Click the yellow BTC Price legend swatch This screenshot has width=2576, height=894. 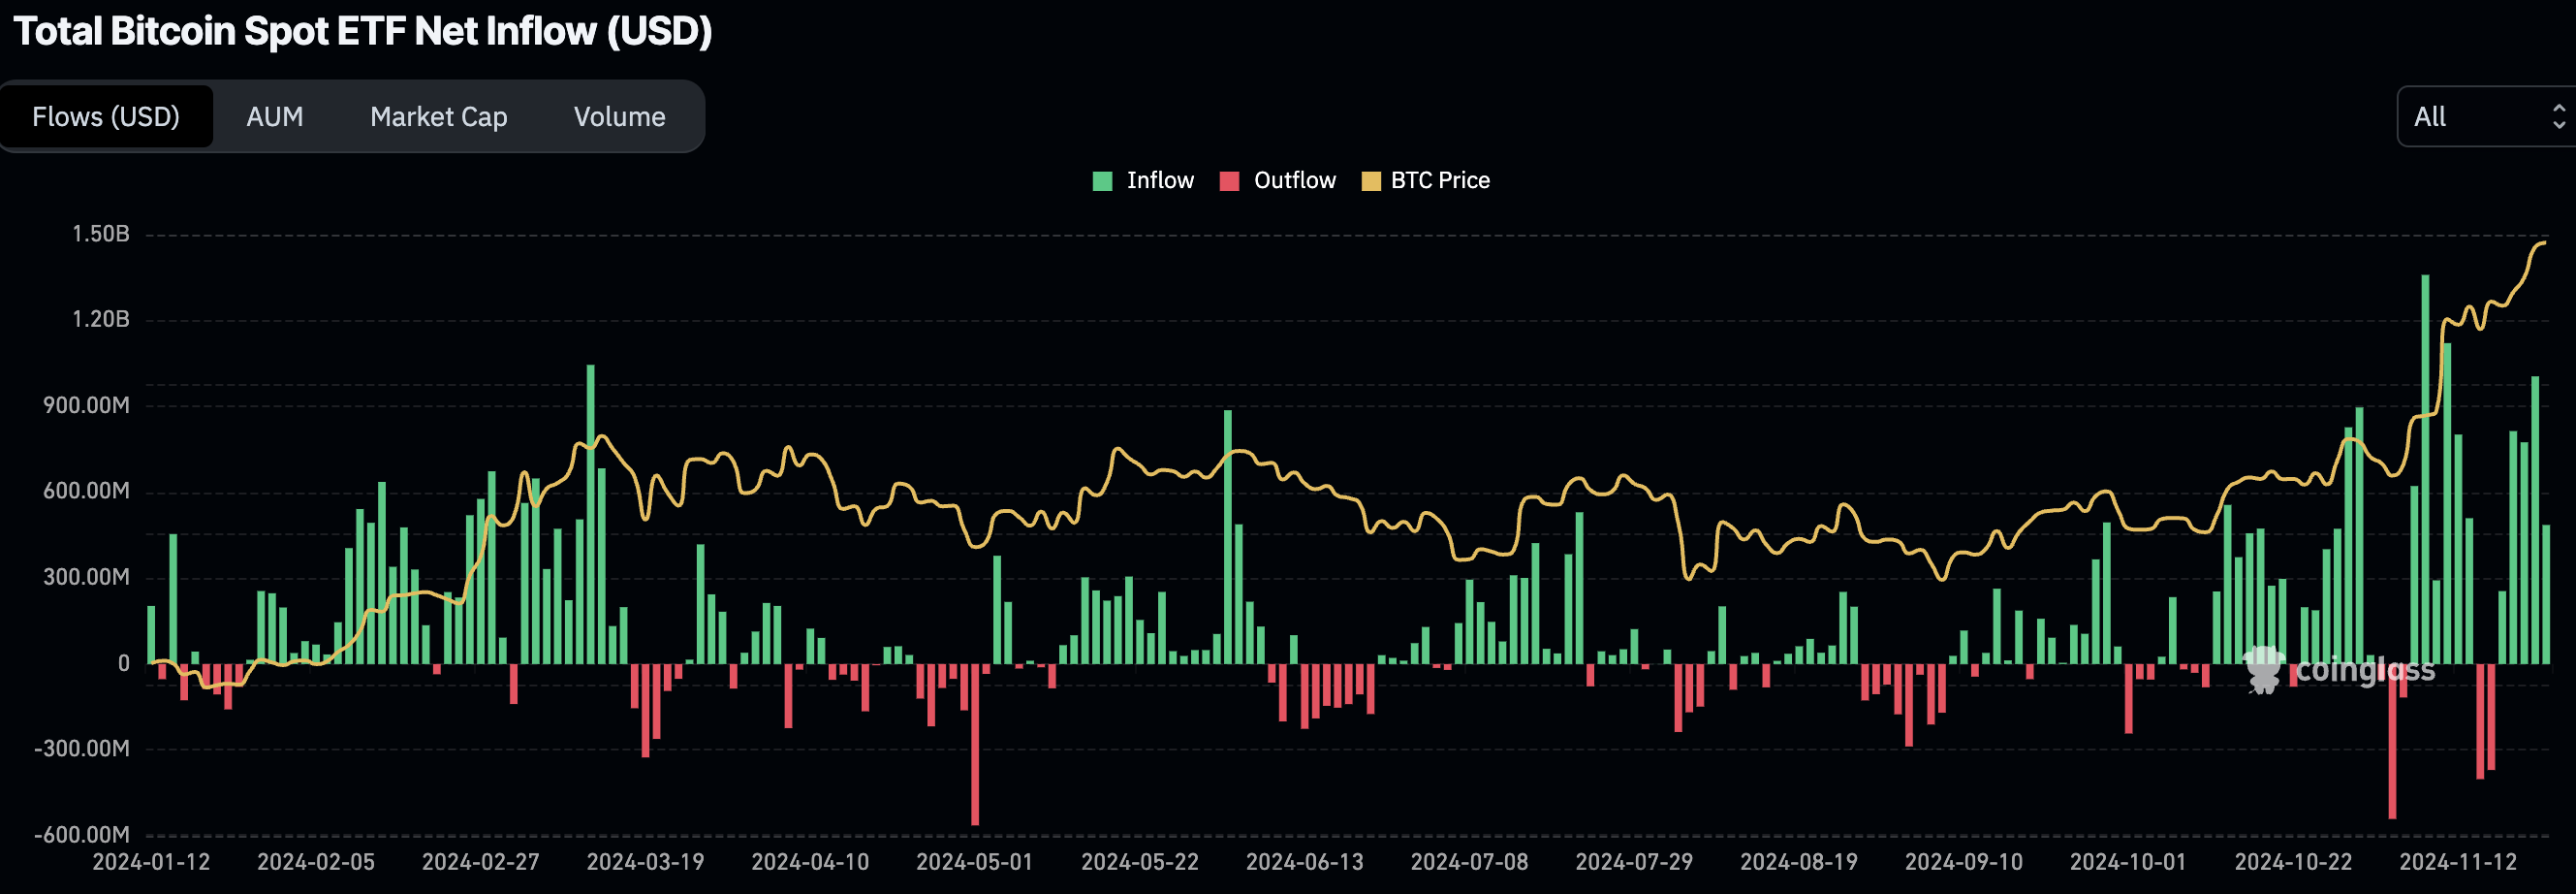pyautogui.click(x=1371, y=181)
